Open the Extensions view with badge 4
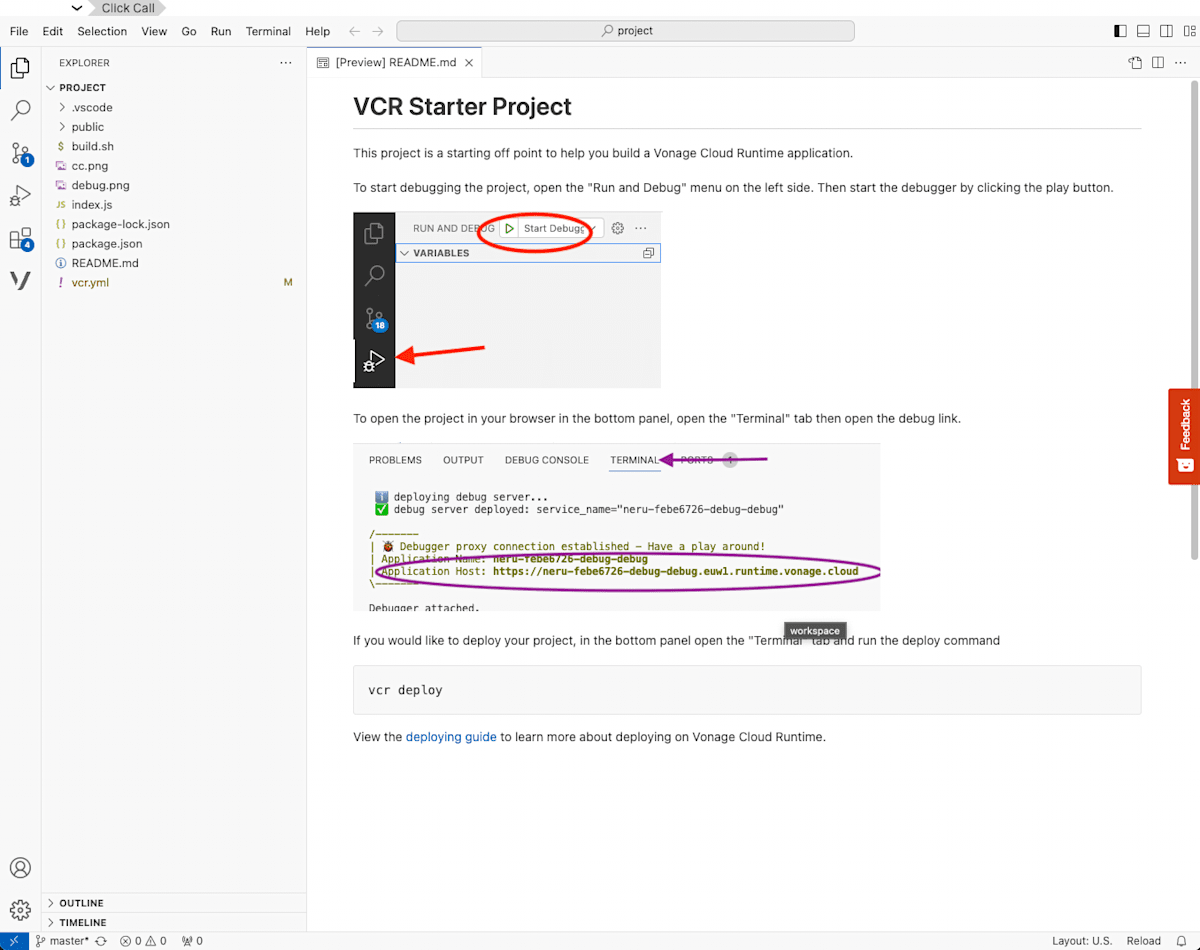The image size is (1200, 950). click(x=20, y=239)
